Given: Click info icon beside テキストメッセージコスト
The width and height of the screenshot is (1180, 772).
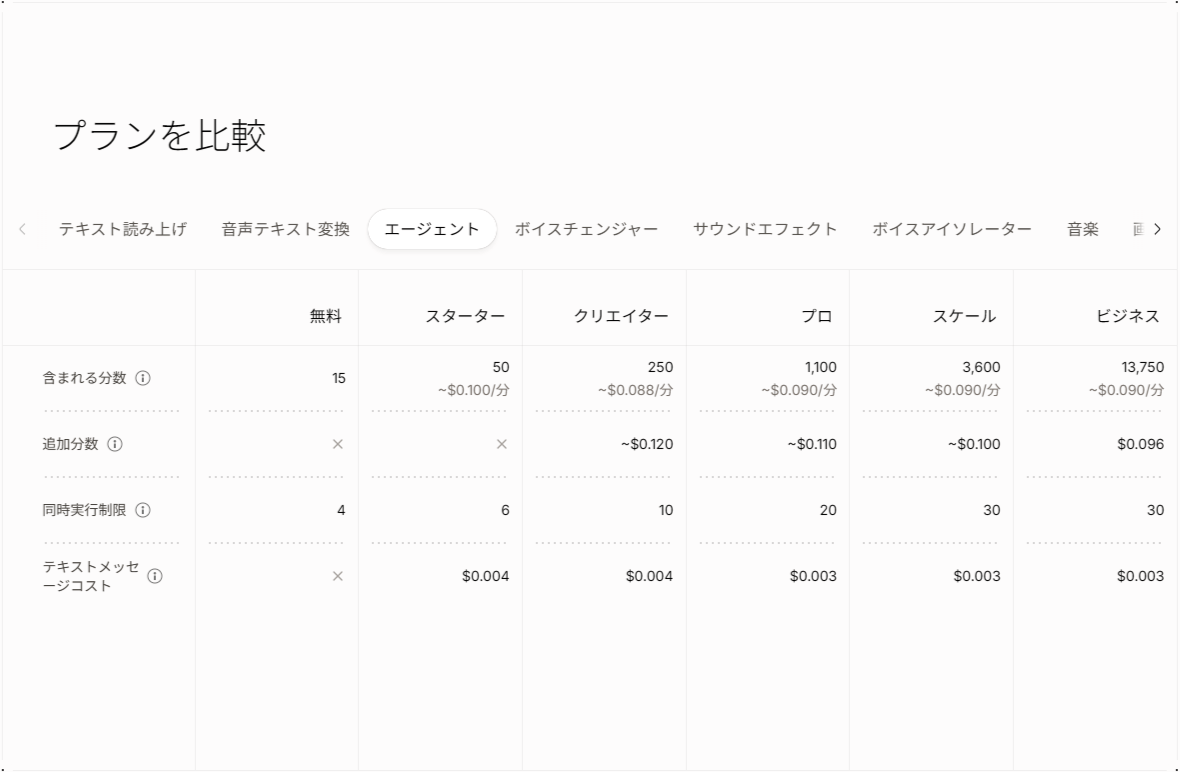Looking at the screenshot, I should click(155, 577).
